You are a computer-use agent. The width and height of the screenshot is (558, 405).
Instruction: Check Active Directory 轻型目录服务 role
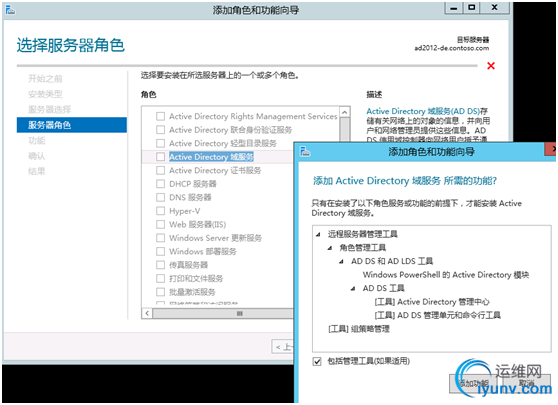pyautogui.click(x=160, y=143)
